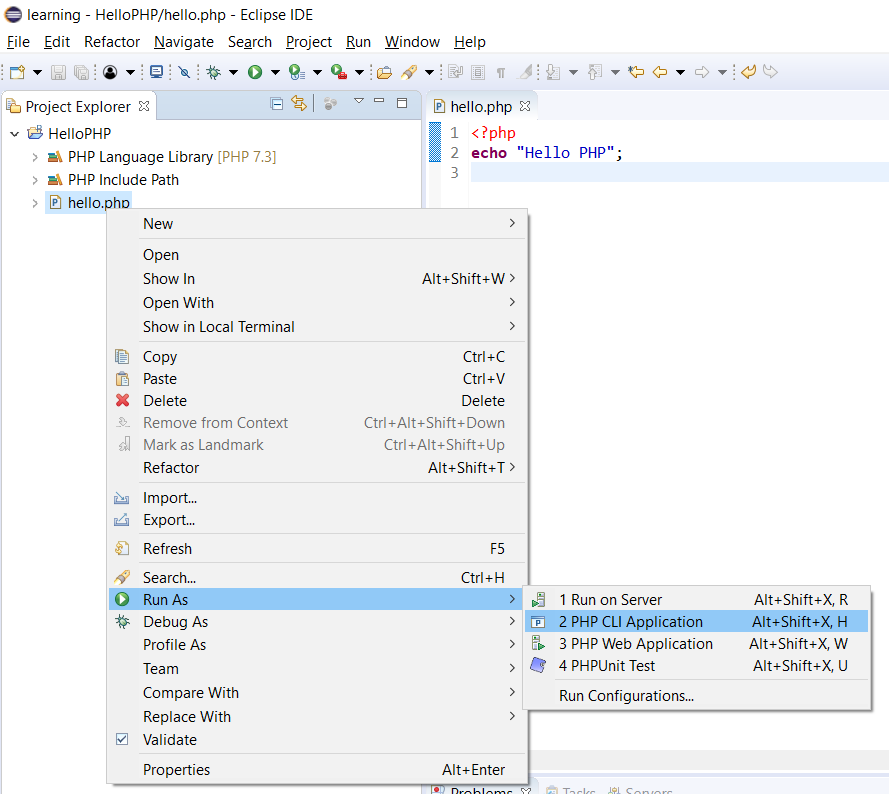Open the Window menu

point(412,42)
